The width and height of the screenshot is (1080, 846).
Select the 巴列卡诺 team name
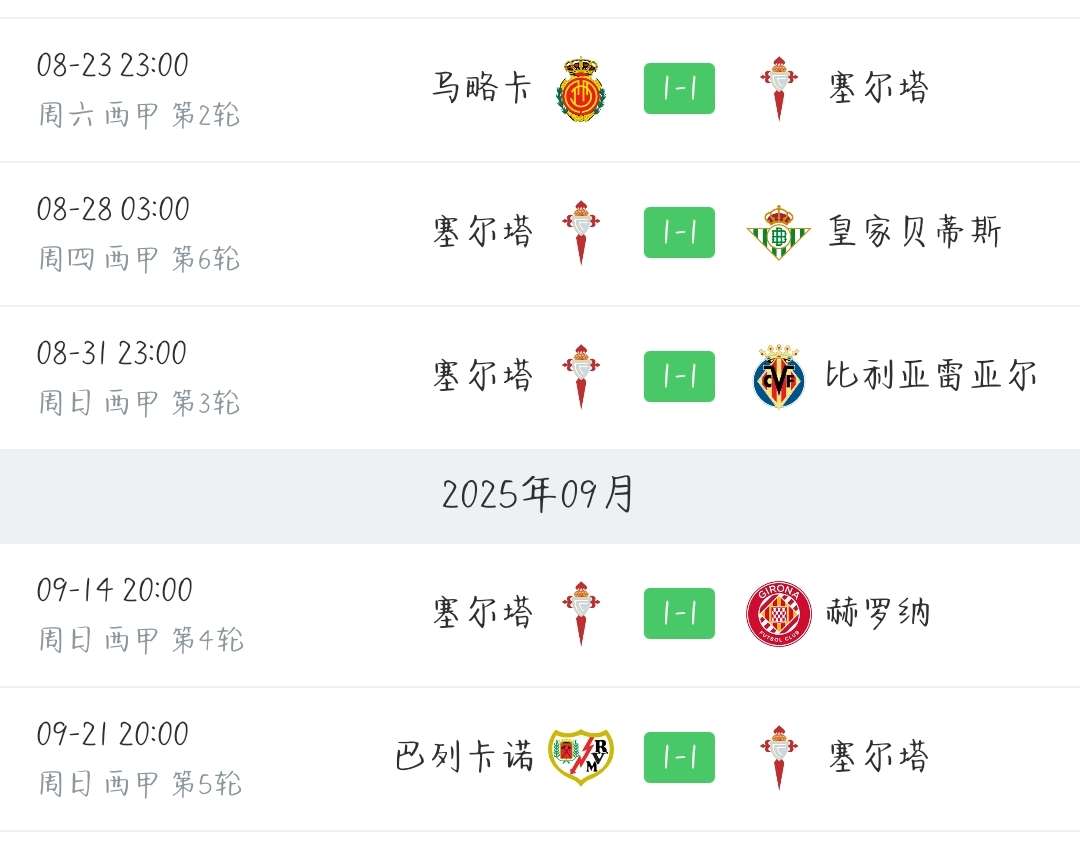465,756
